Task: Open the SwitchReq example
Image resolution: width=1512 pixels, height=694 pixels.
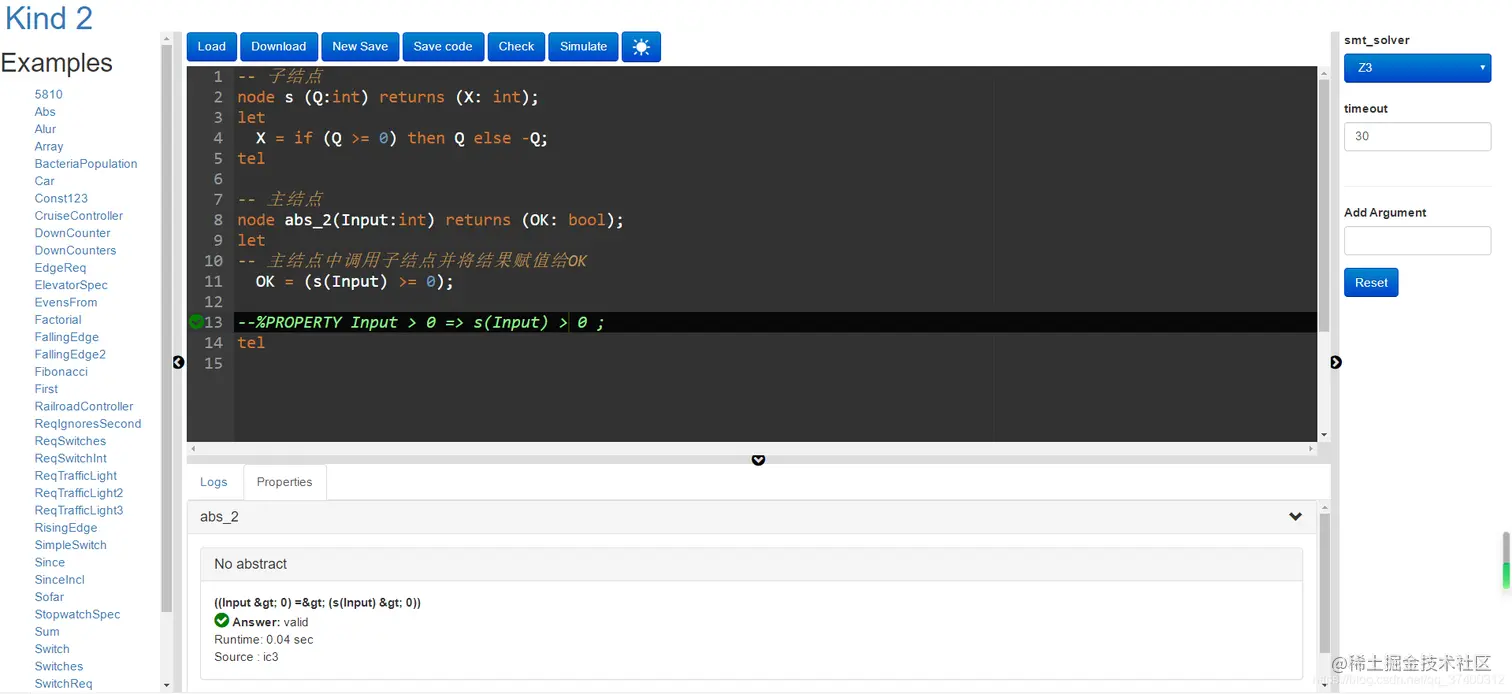Action: point(63,684)
